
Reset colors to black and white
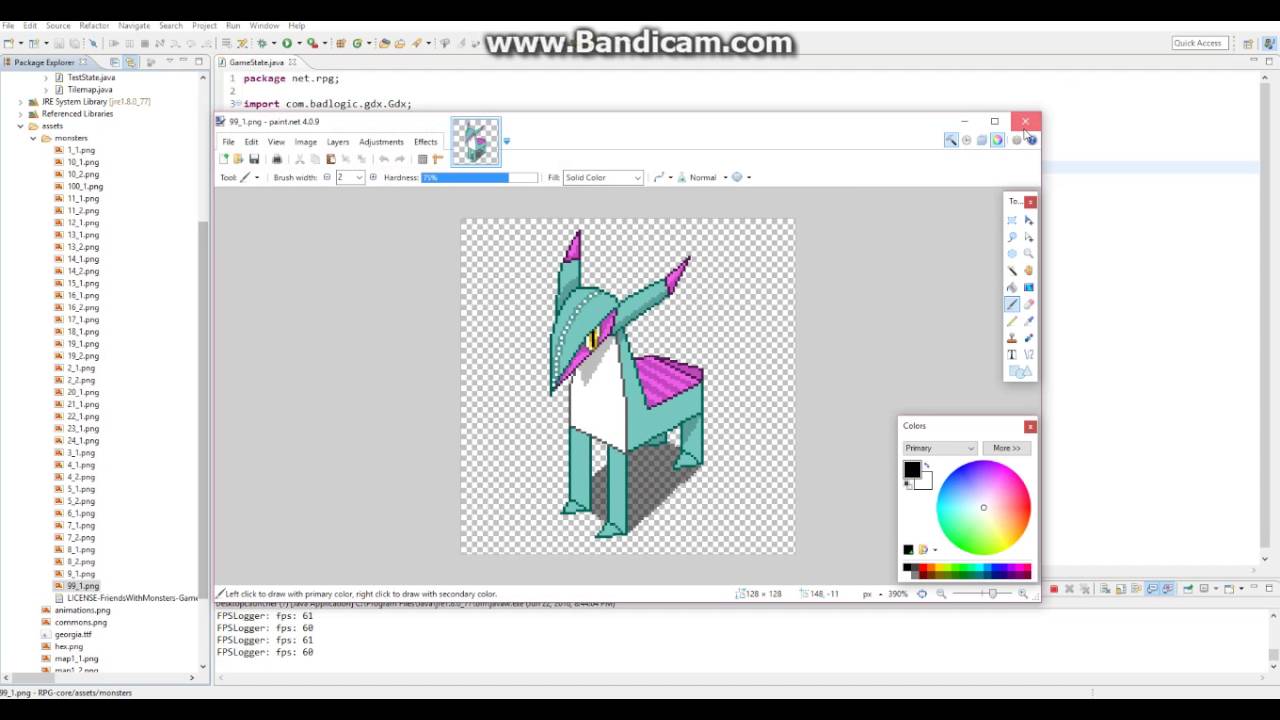[x=907, y=485]
